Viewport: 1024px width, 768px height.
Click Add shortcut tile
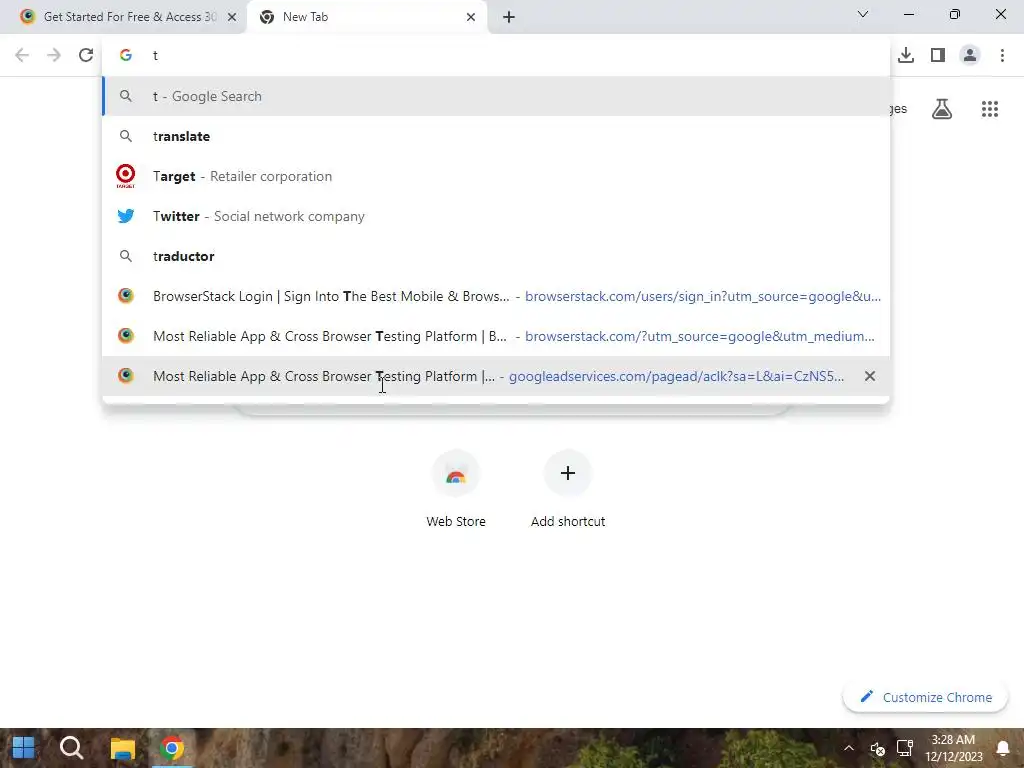pyautogui.click(x=568, y=488)
